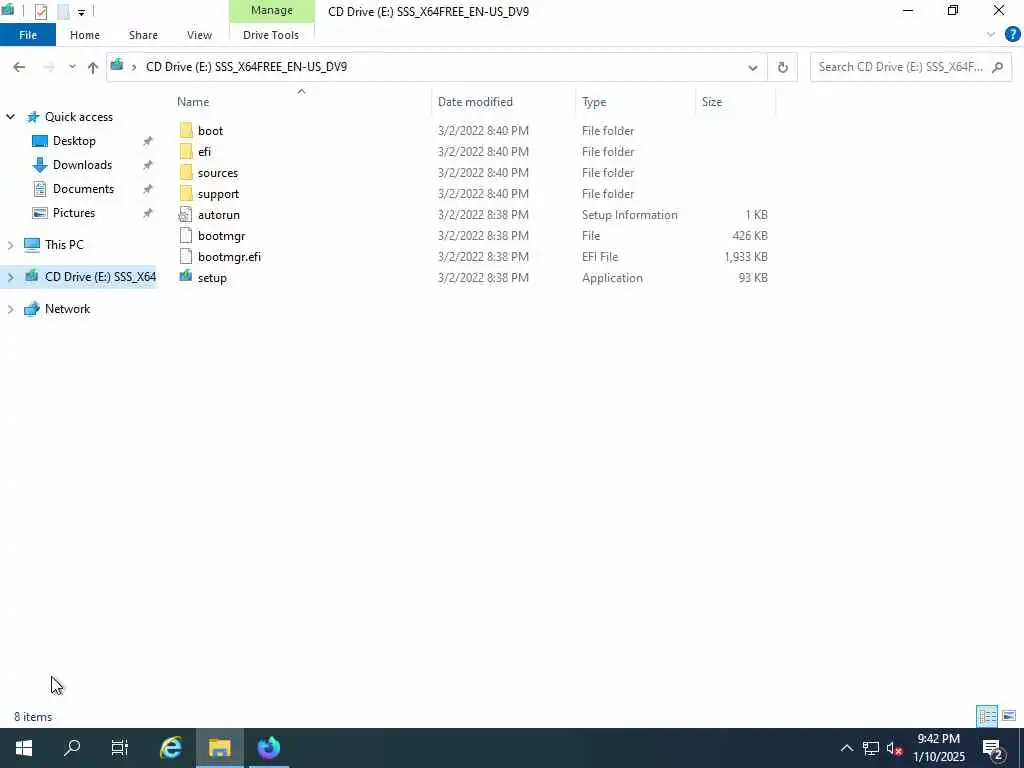
Task: Select Network in the navigation pane
Action: click(67, 309)
